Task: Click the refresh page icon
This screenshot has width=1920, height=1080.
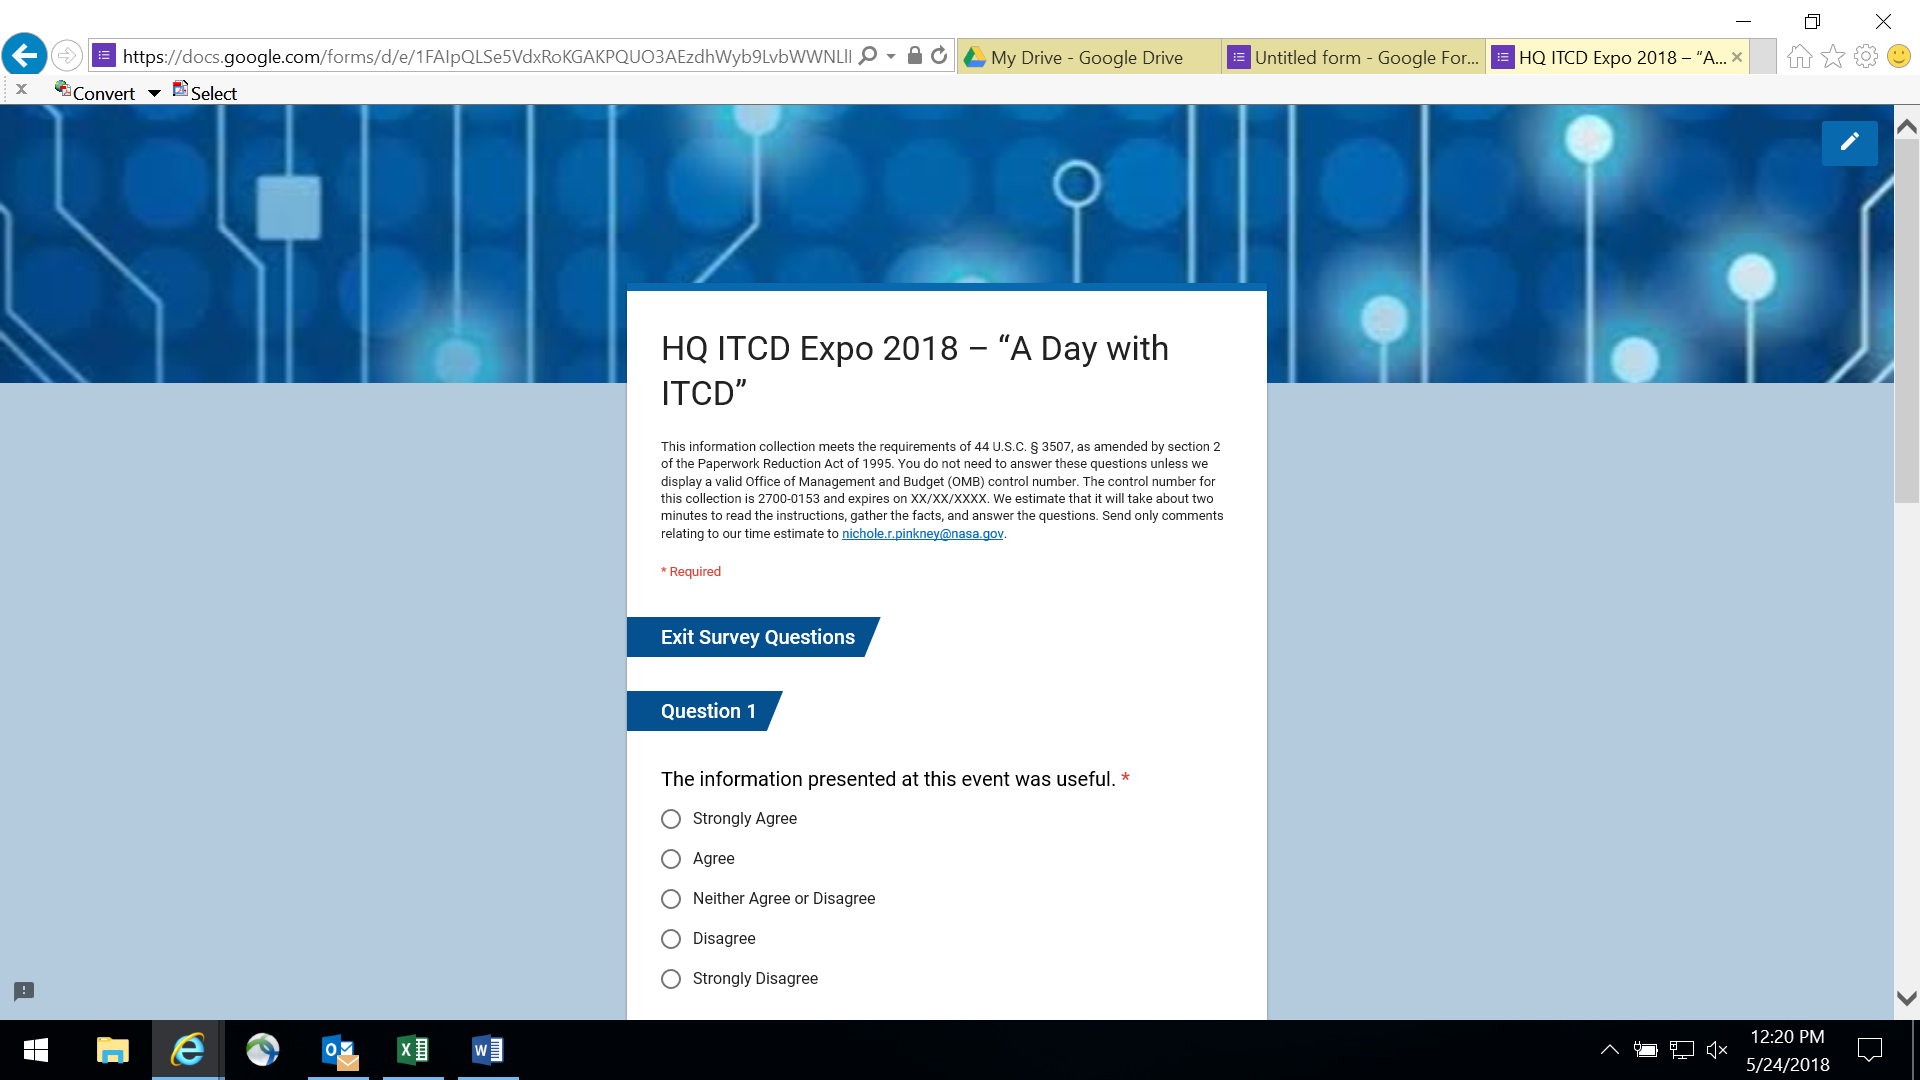Action: pos(939,56)
